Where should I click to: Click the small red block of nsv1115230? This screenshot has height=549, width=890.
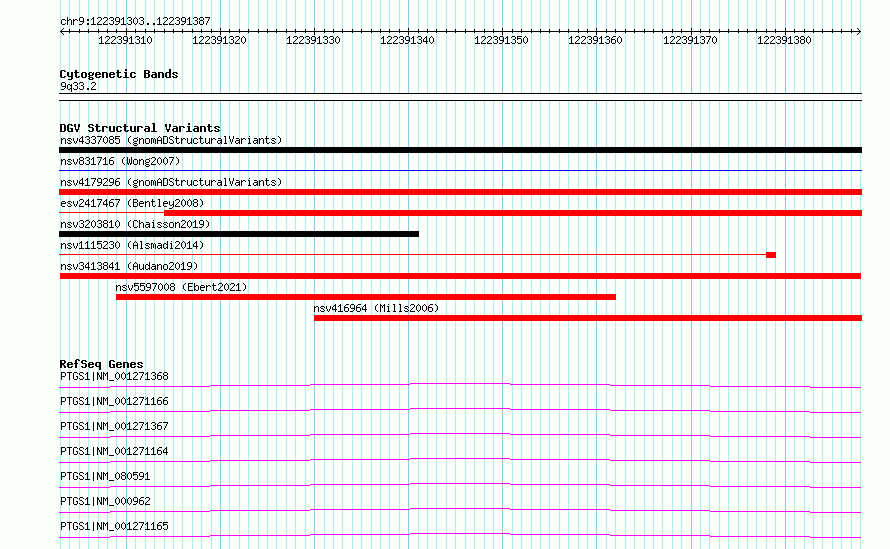tap(771, 255)
